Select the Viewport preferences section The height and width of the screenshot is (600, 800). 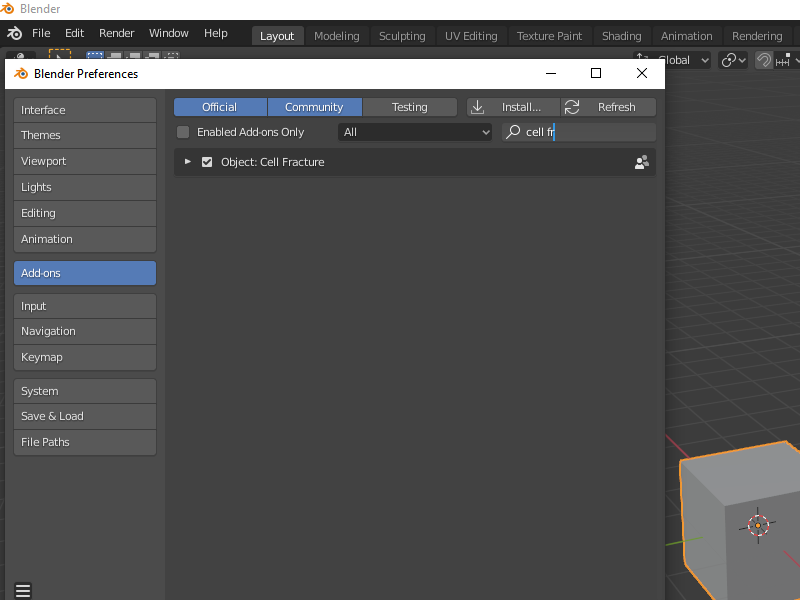pos(85,162)
